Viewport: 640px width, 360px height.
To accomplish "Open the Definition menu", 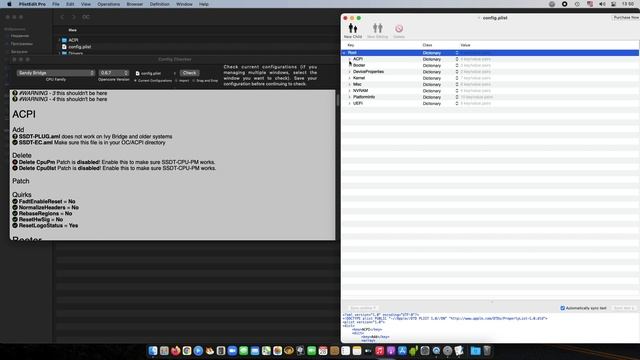I will 160,4.
